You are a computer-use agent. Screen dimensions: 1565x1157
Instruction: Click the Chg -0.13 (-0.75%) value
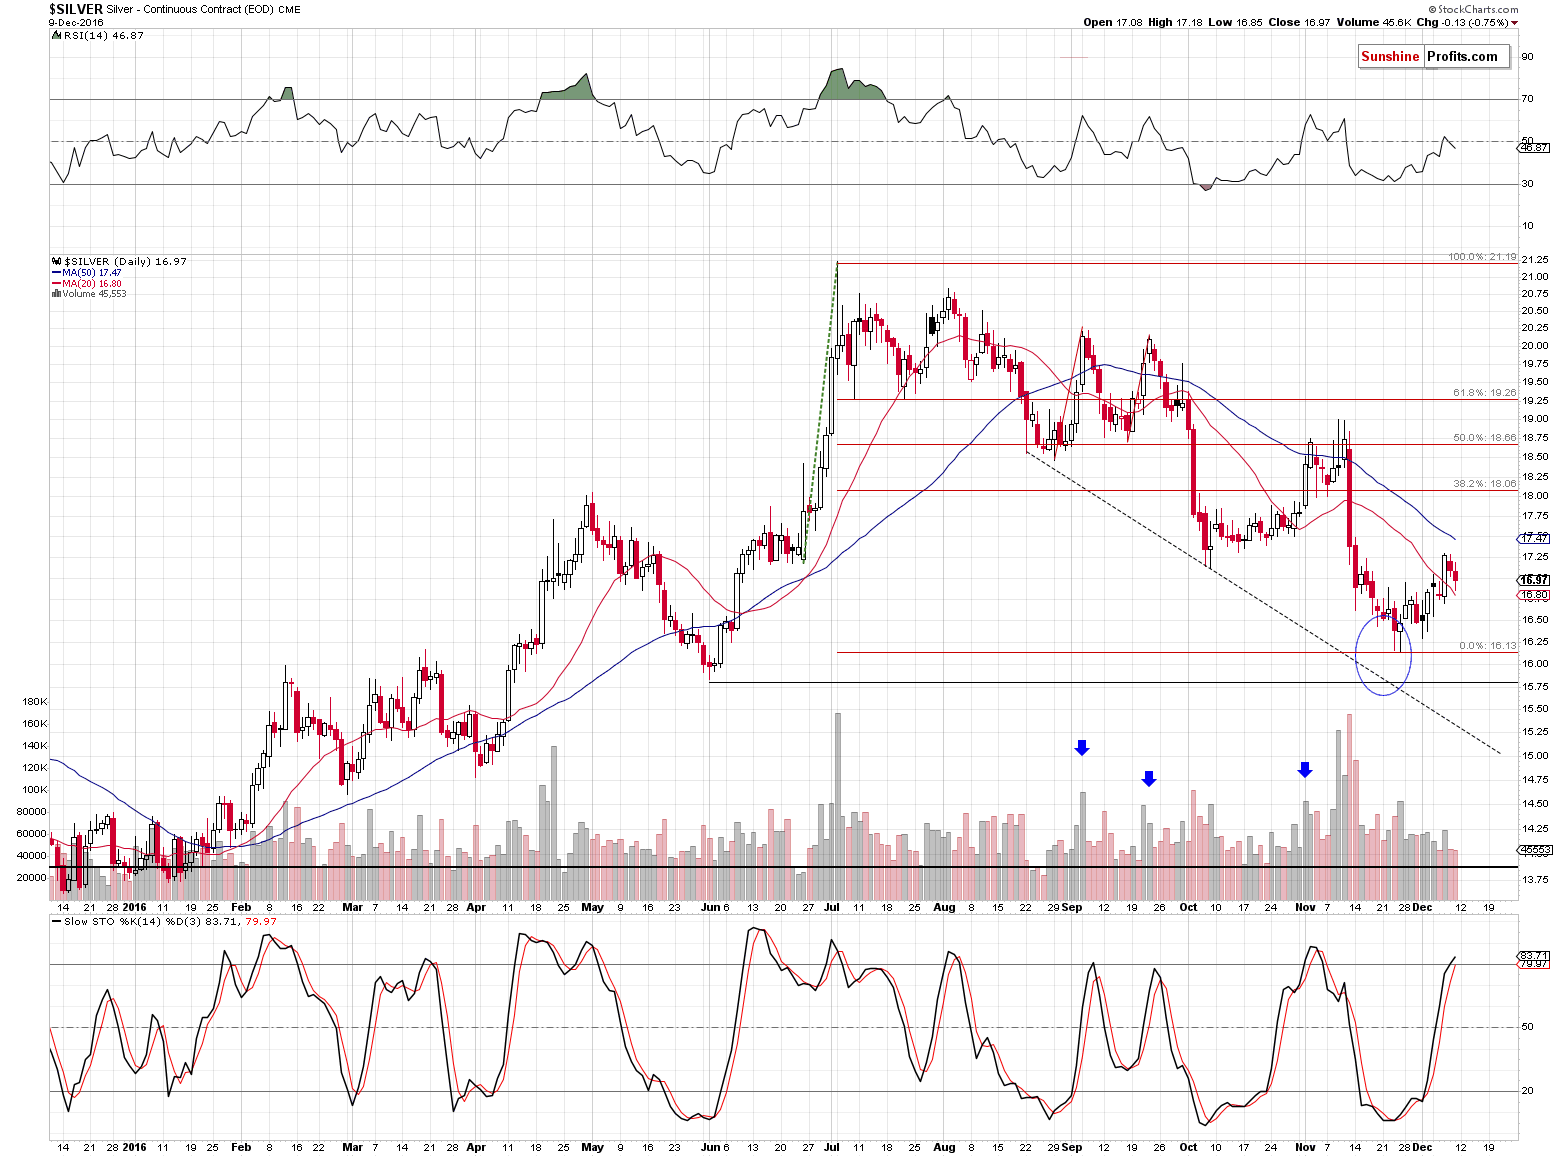click(1462, 22)
